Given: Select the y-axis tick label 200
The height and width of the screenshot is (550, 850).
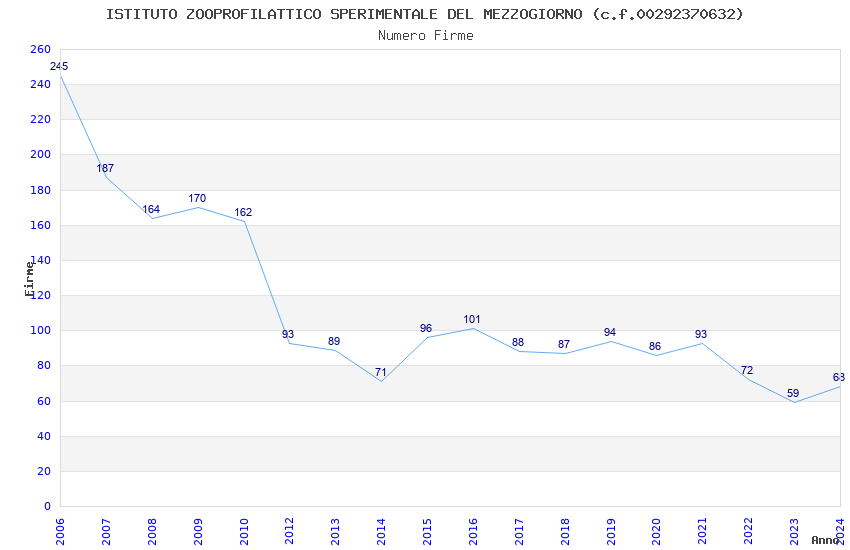Looking at the screenshot, I should 40,154.
